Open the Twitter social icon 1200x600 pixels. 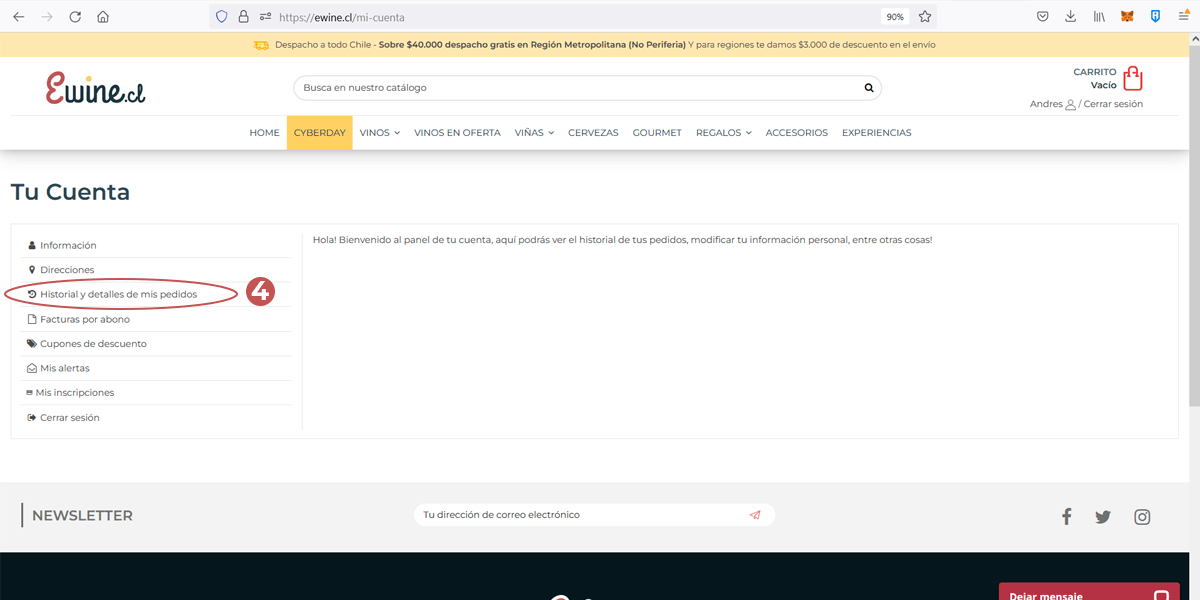1103,516
